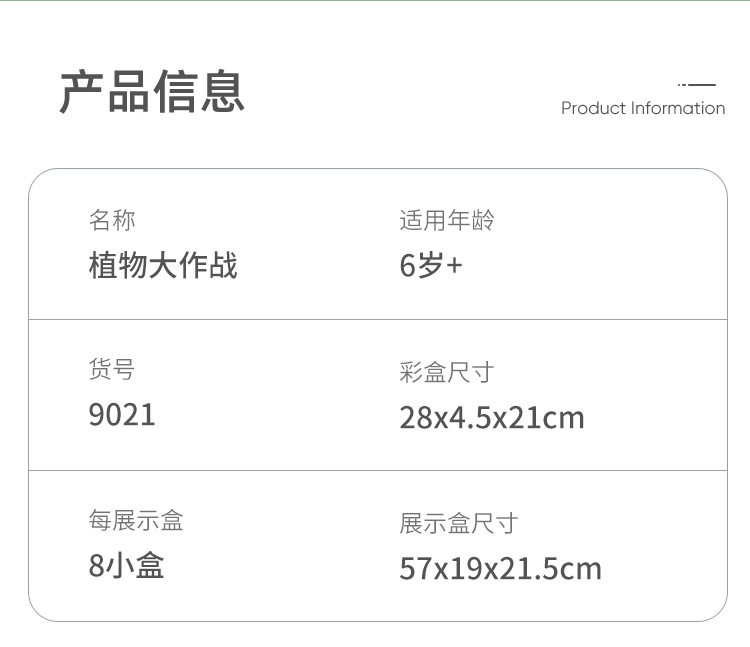Screen dimensions: 750x647
Task: Click the item number 9021
Action: pos(122,415)
